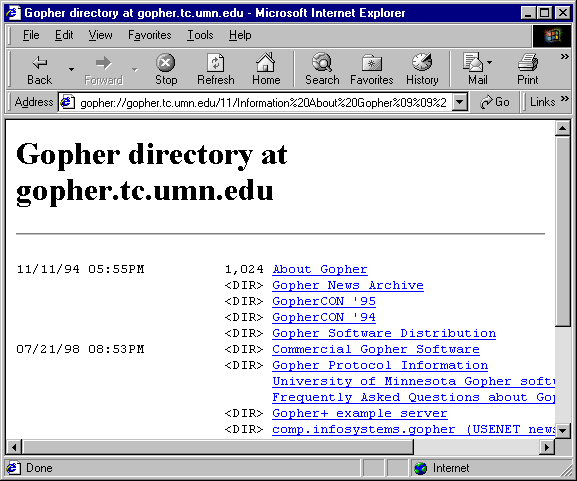Screen dimensions: 577x481
Task: Open the Edit menu
Action: (x=64, y=35)
